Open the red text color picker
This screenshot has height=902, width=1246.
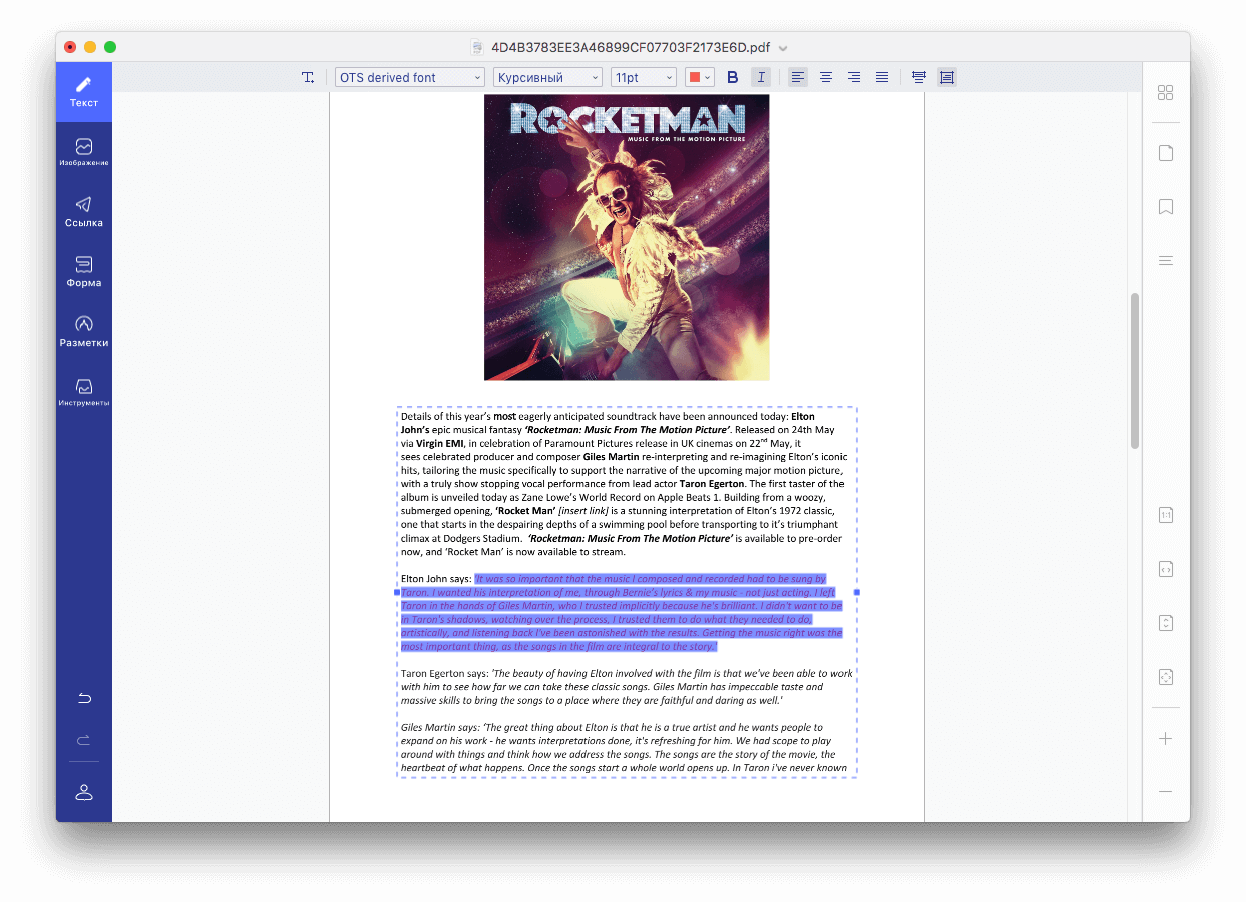[699, 77]
